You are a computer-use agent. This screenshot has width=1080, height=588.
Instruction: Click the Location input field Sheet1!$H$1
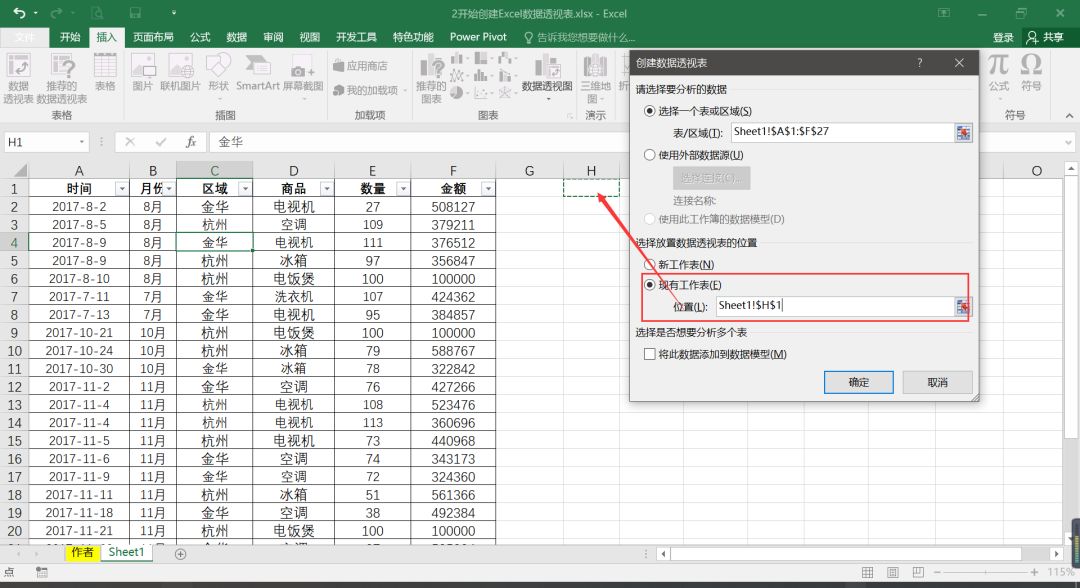835,306
